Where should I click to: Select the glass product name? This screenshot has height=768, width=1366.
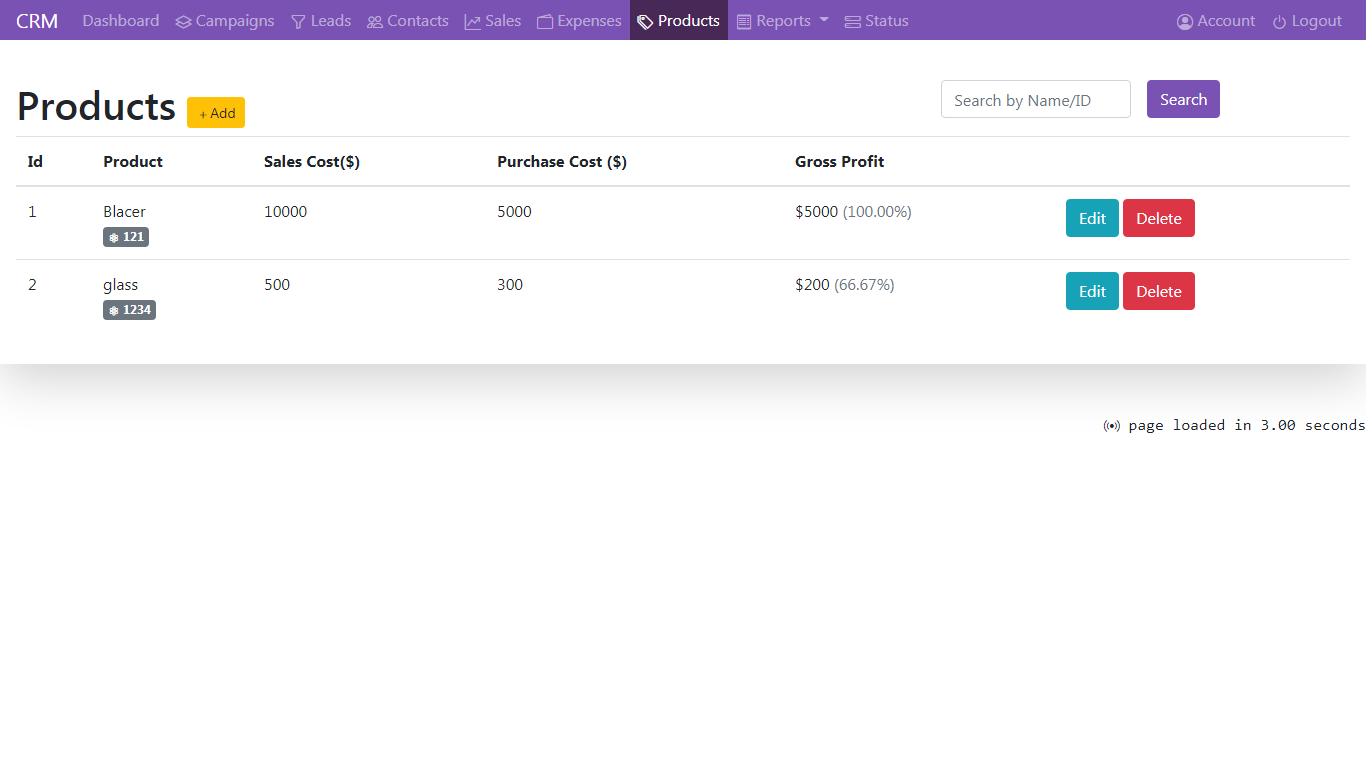[x=121, y=285]
